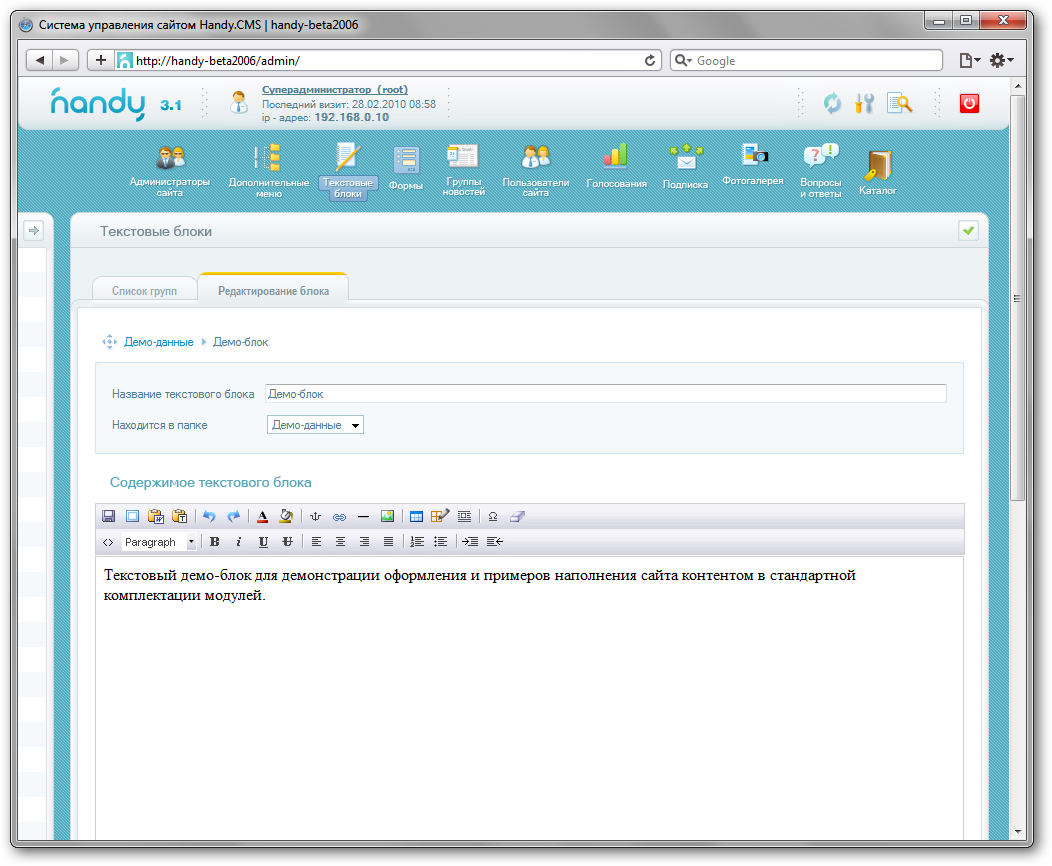
Task: Click the Суперадминистратор (root) link
Action: tap(334, 90)
